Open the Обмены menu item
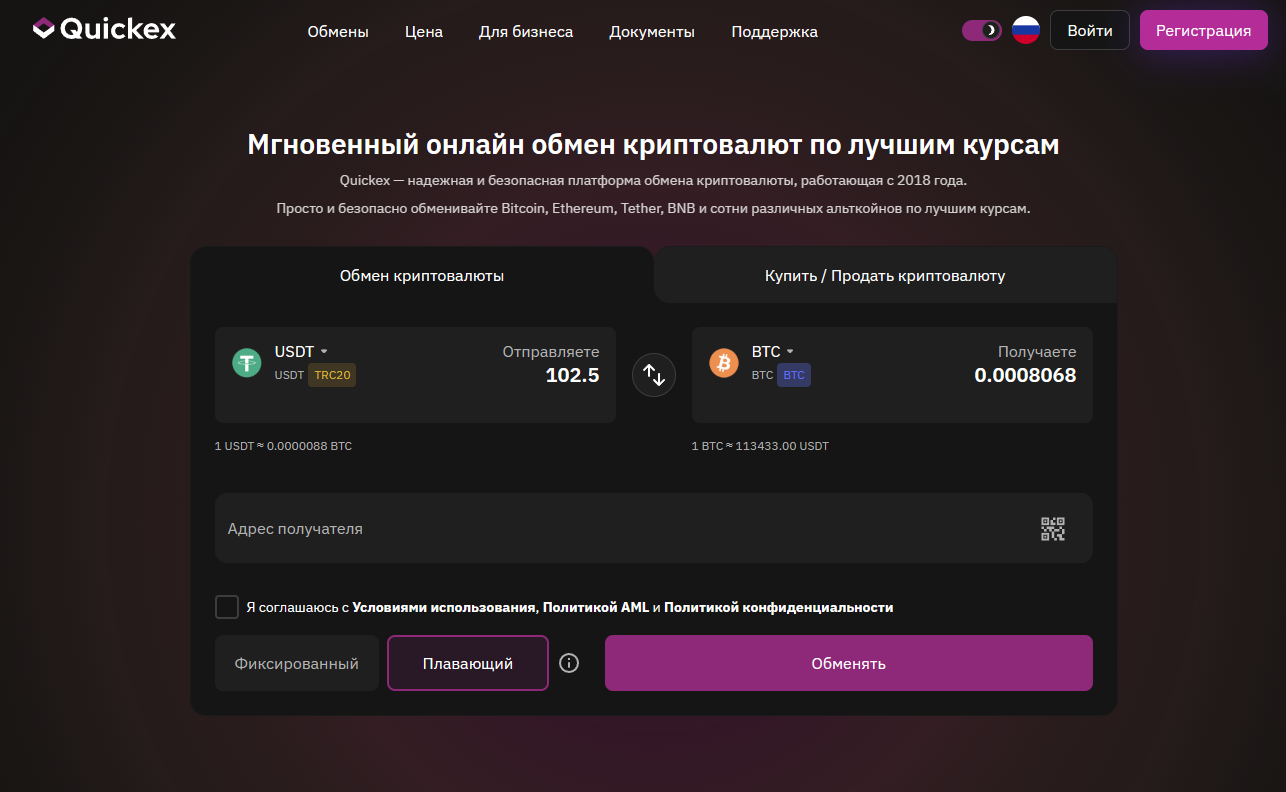The width and height of the screenshot is (1286, 792). [338, 32]
